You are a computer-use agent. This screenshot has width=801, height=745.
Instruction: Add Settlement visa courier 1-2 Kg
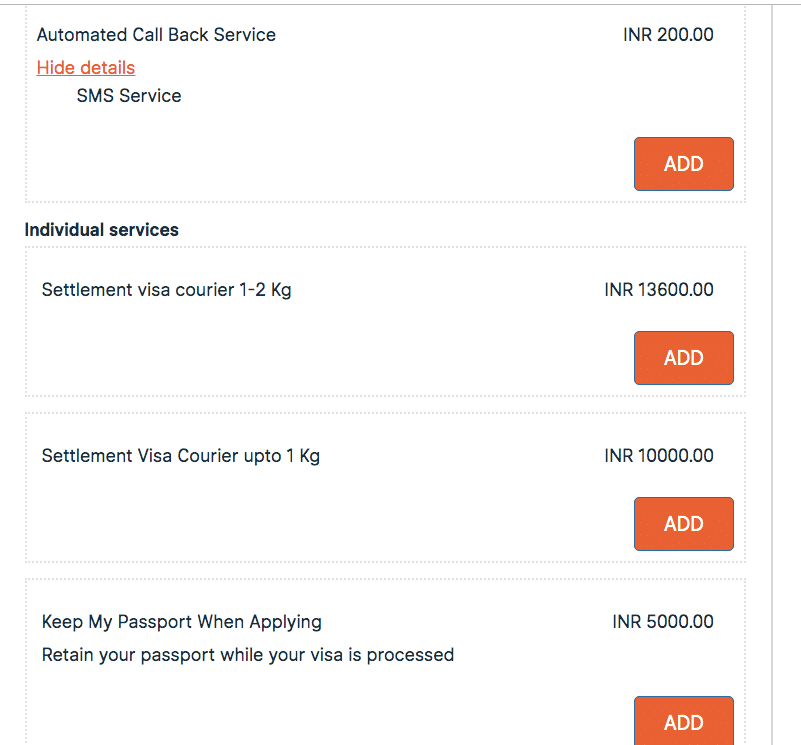click(683, 358)
